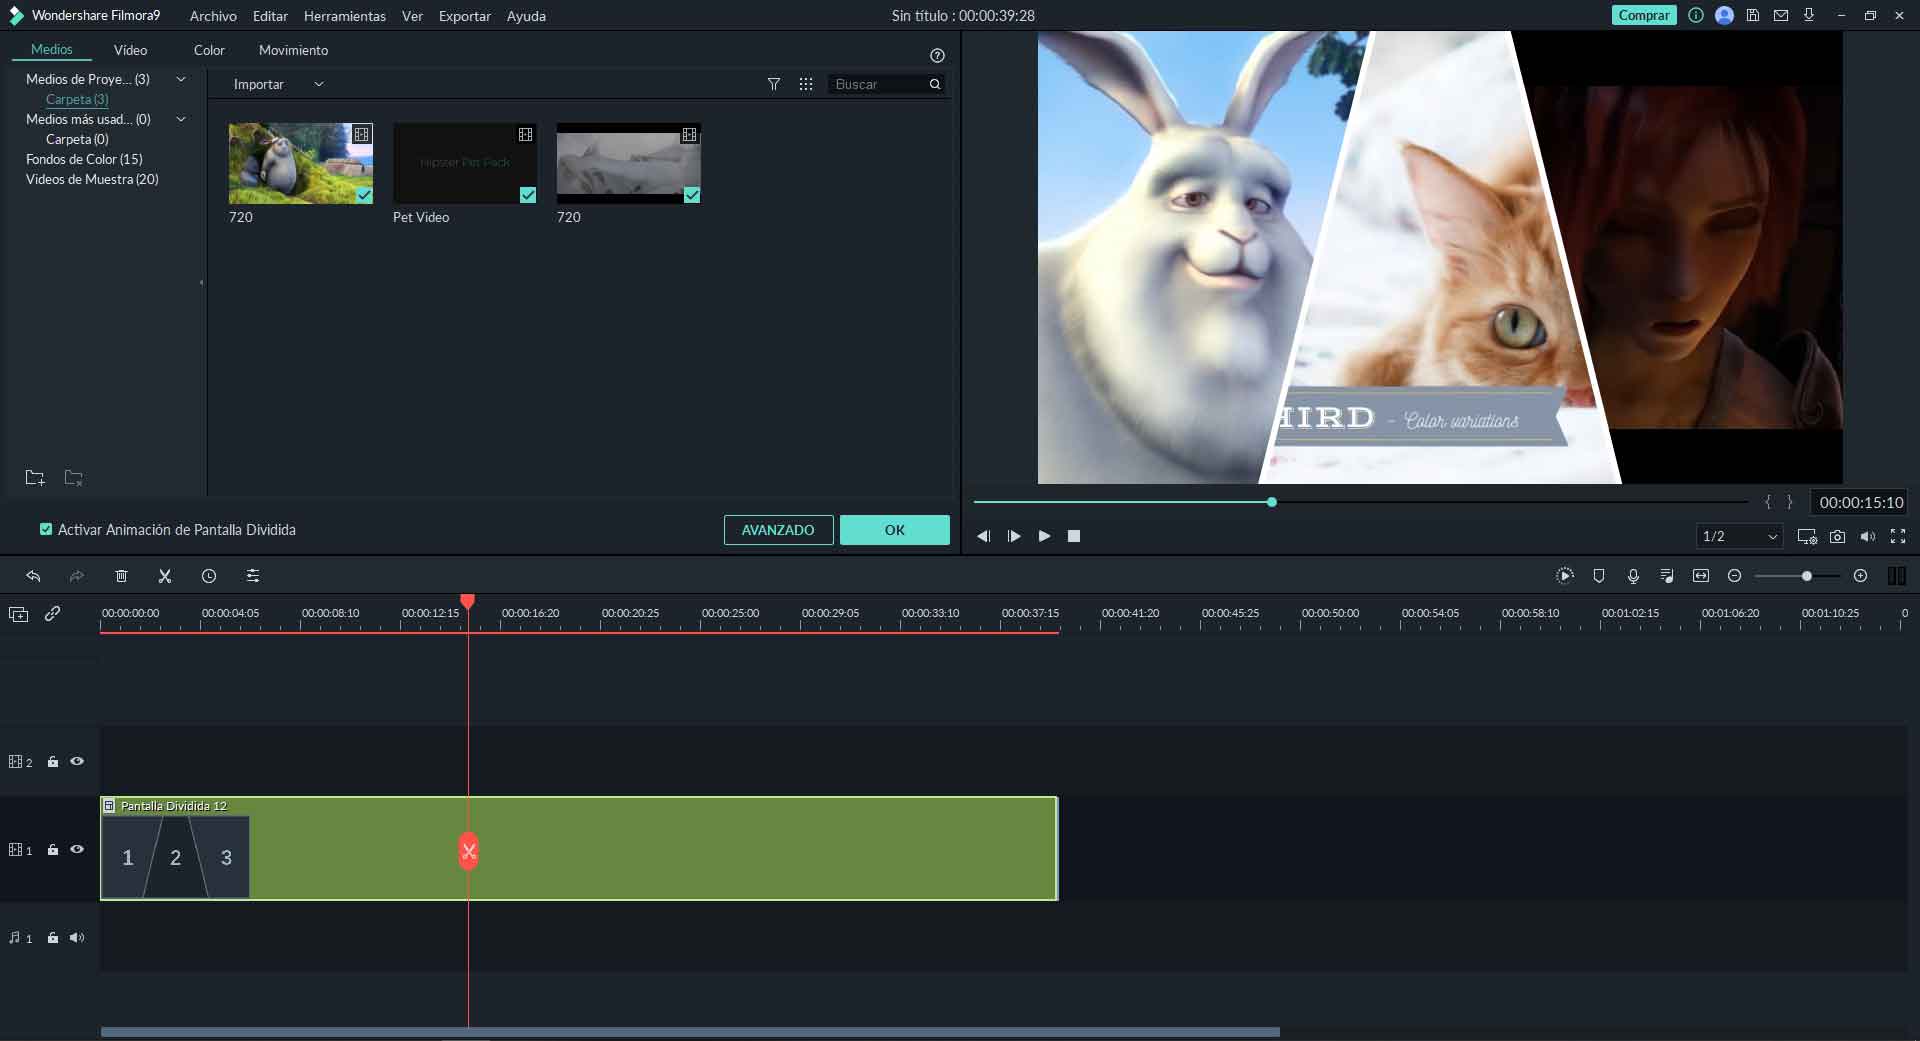The height and width of the screenshot is (1041, 1920).
Task: Click the render preview icon
Action: click(1565, 576)
